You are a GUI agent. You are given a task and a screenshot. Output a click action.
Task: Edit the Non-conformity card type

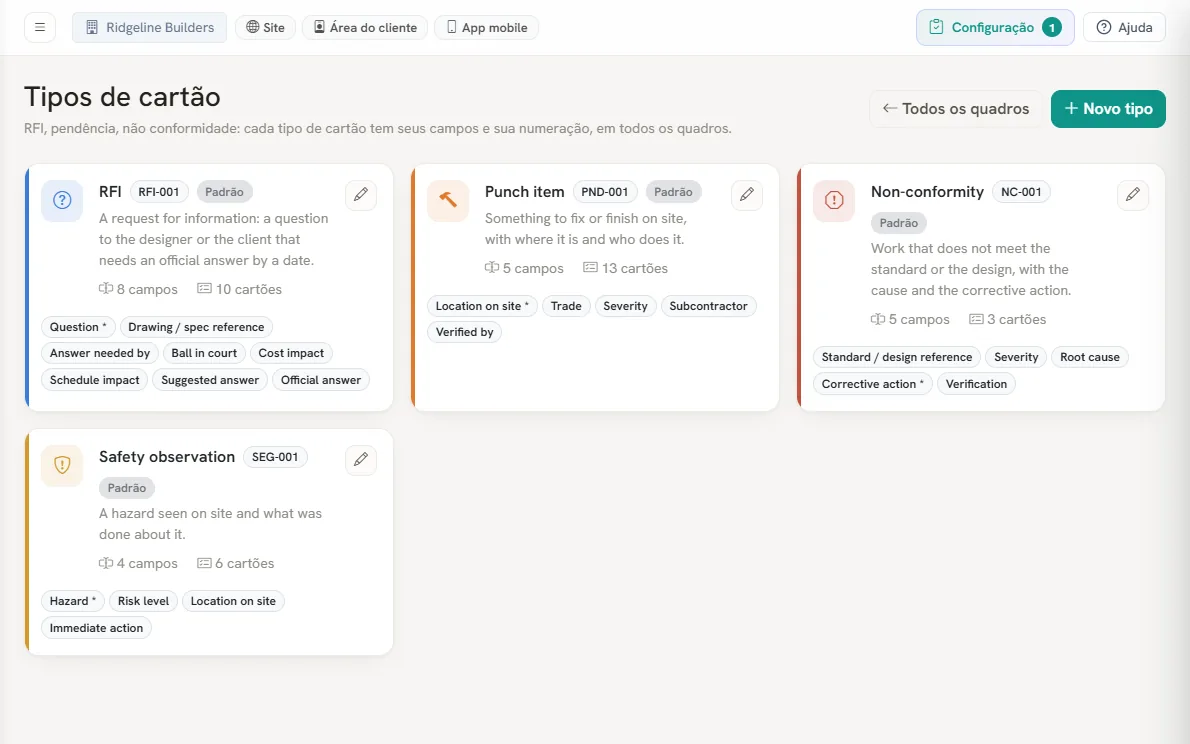pos(1132,194)
